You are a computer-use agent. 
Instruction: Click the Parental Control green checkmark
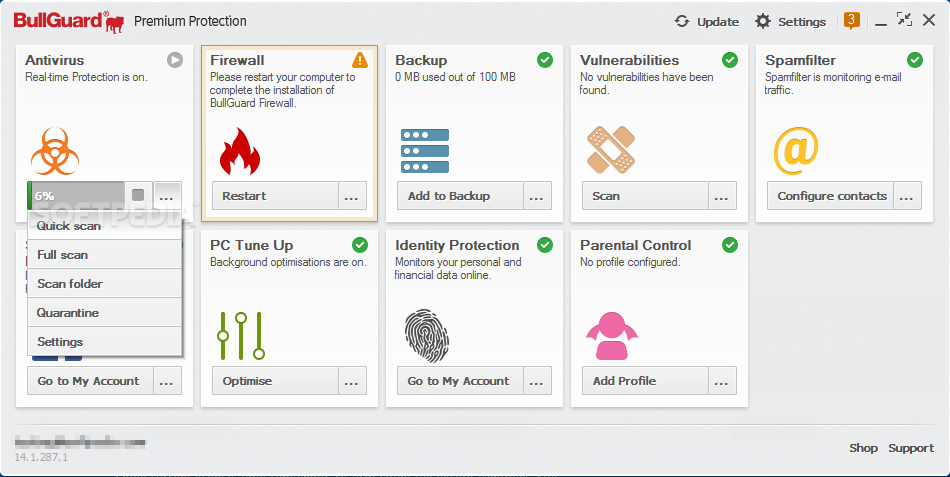pyautogui.click(x=729, y=245)
